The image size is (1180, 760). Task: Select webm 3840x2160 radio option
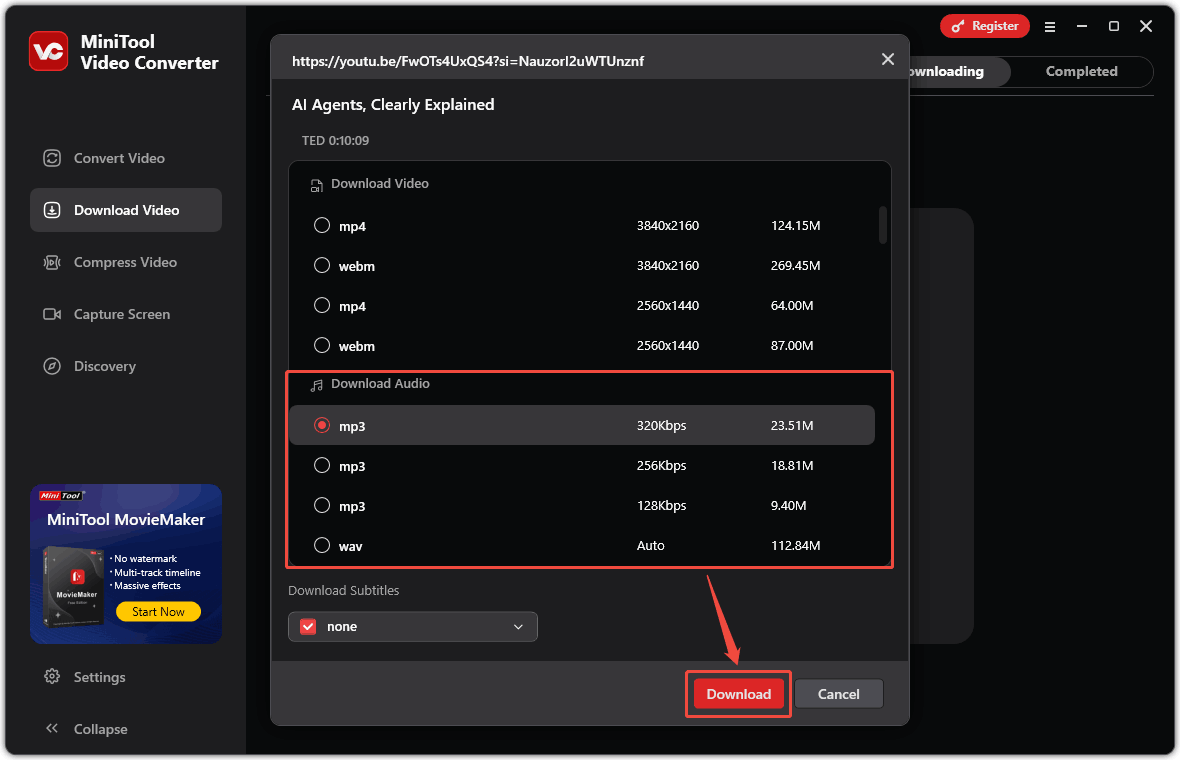(322, 265)
